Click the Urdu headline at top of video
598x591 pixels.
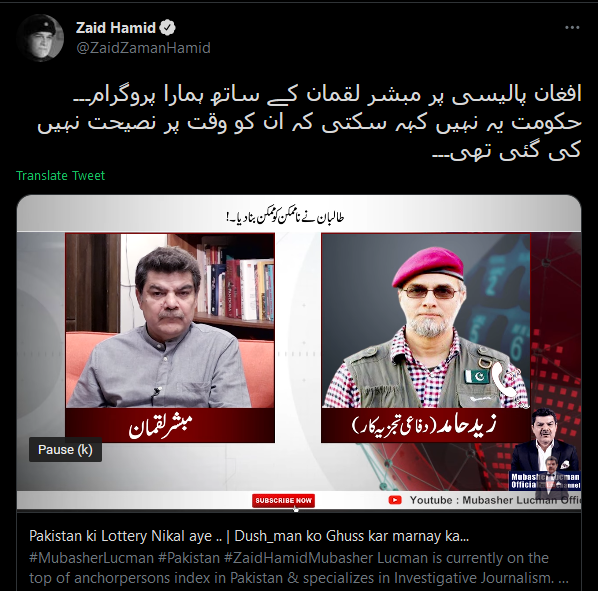point(285,217)
